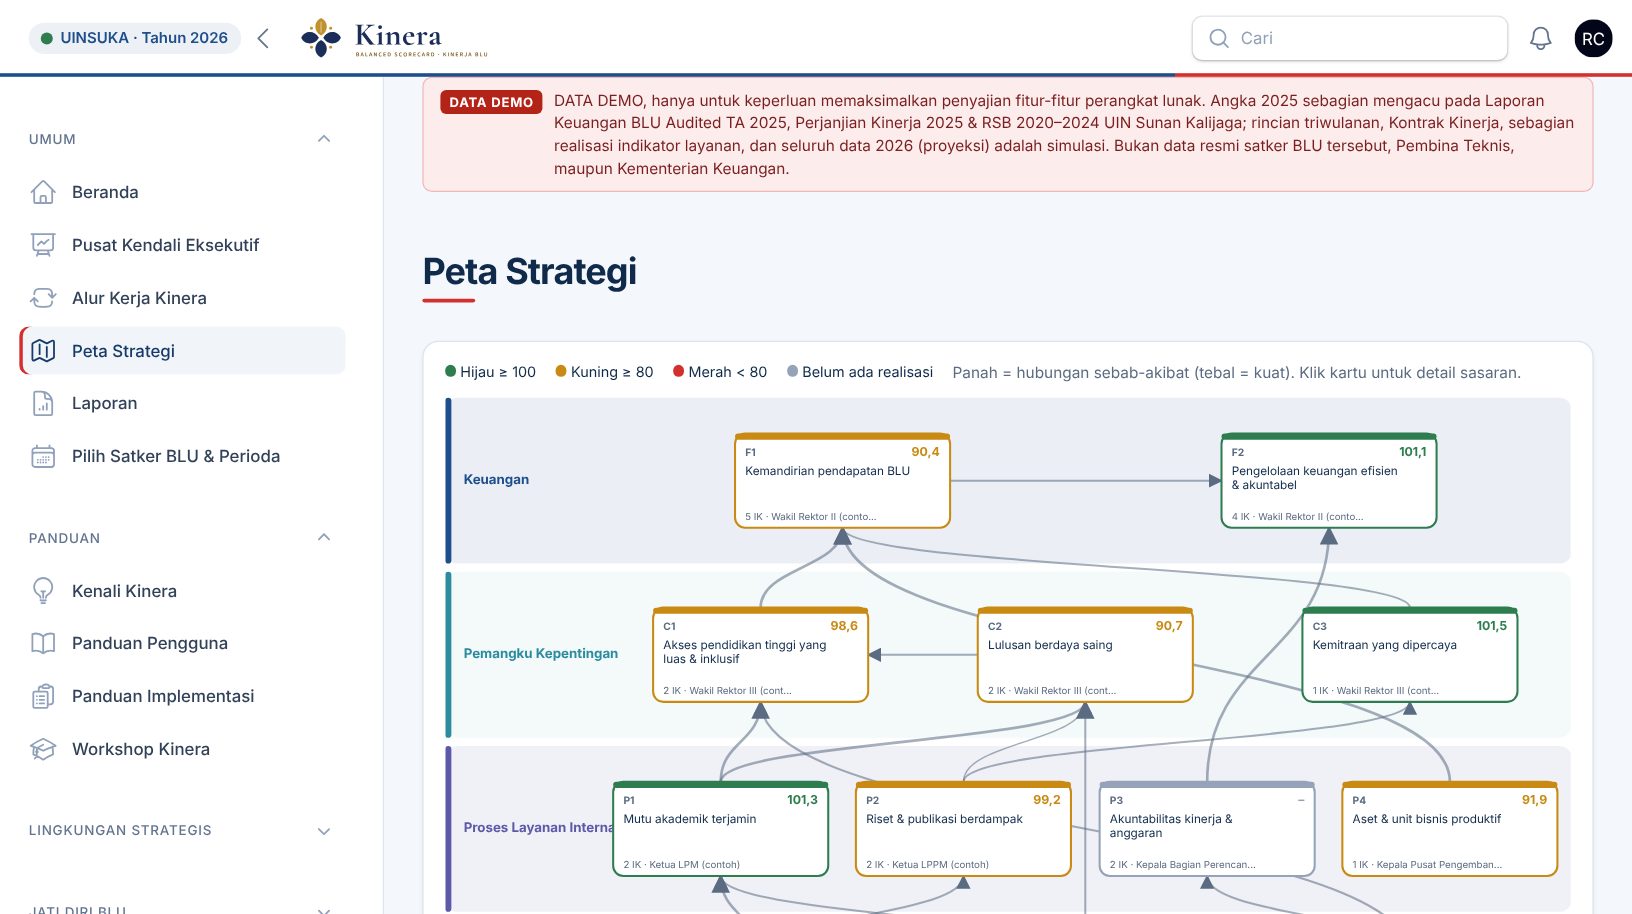Click the Kenali Kinera lightbulb icon
This screenshot has height=914, width=1632.
[43, 591]
